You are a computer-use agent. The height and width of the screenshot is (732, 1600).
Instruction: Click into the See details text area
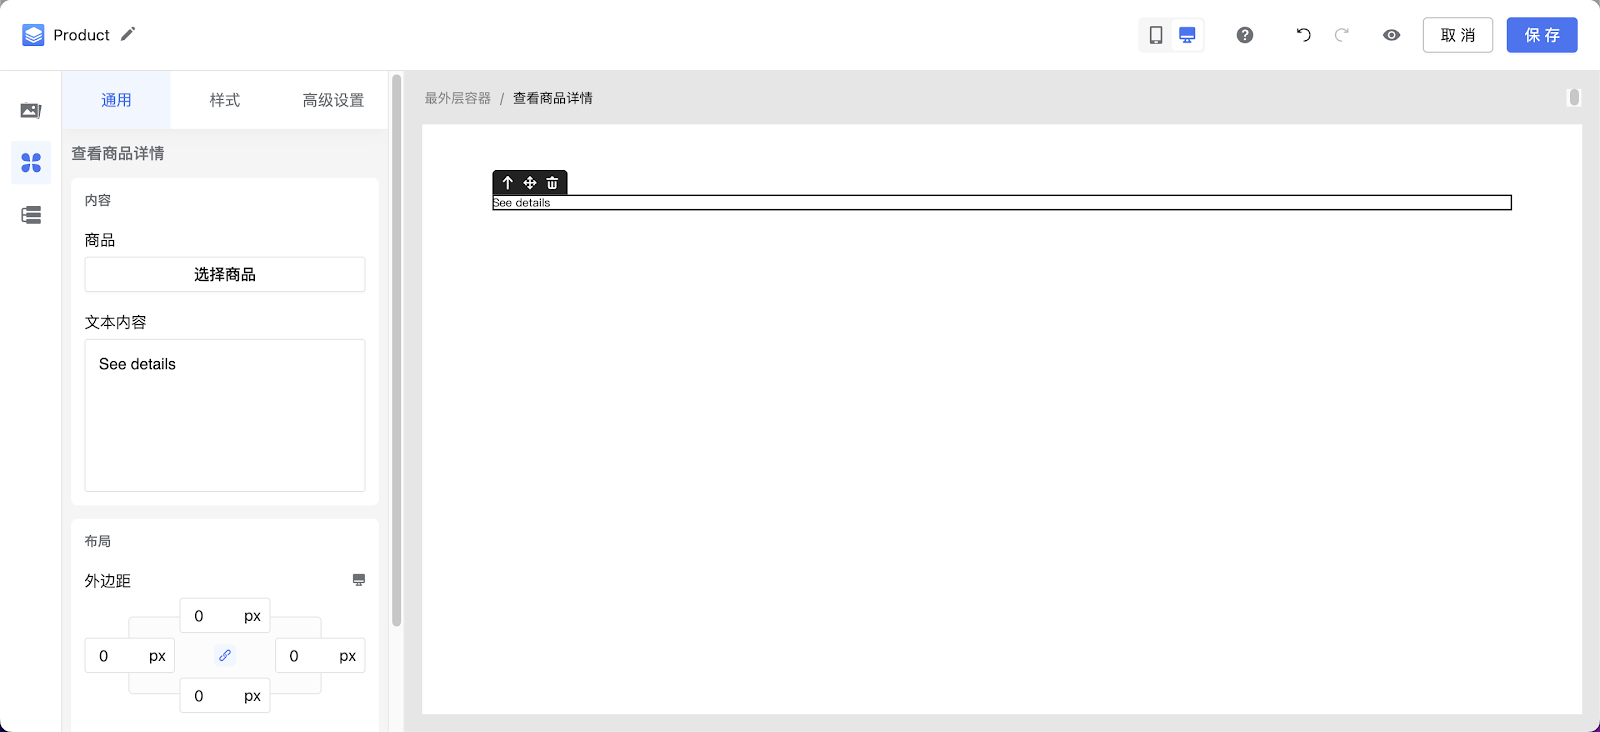[225, 415]
